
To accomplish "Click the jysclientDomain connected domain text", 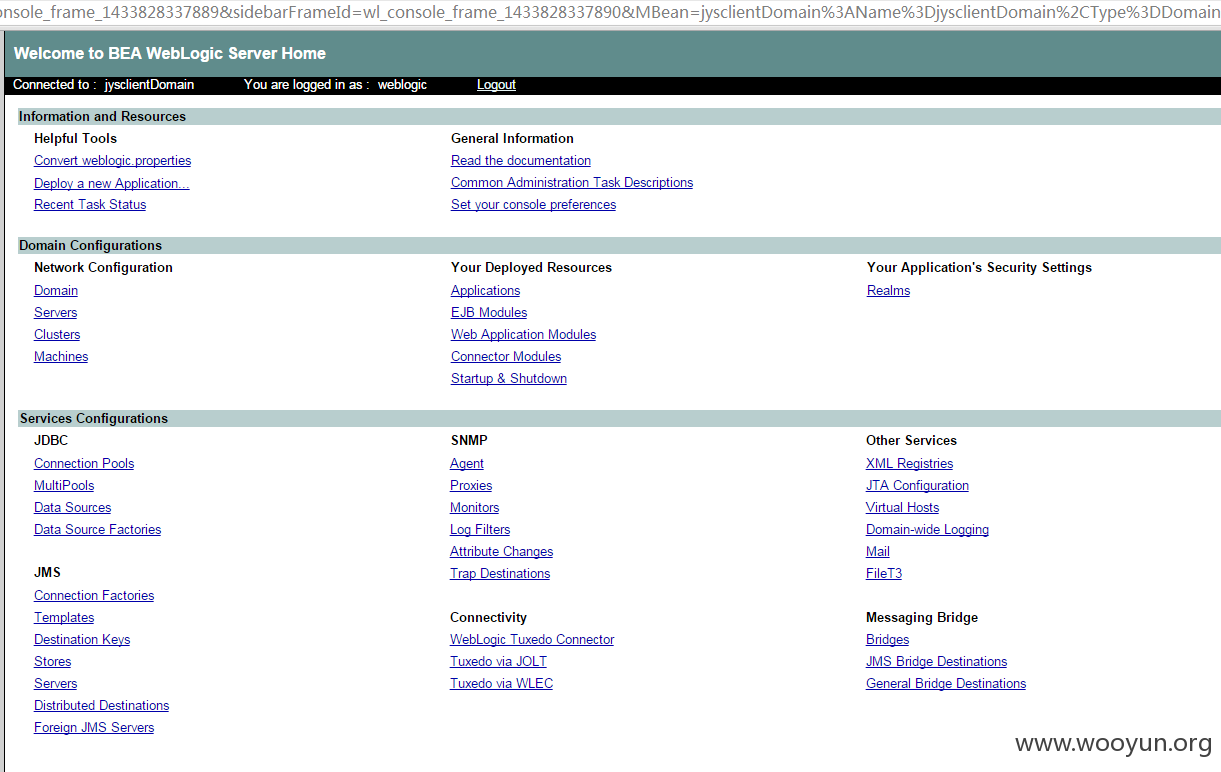I will coord(149,85).
